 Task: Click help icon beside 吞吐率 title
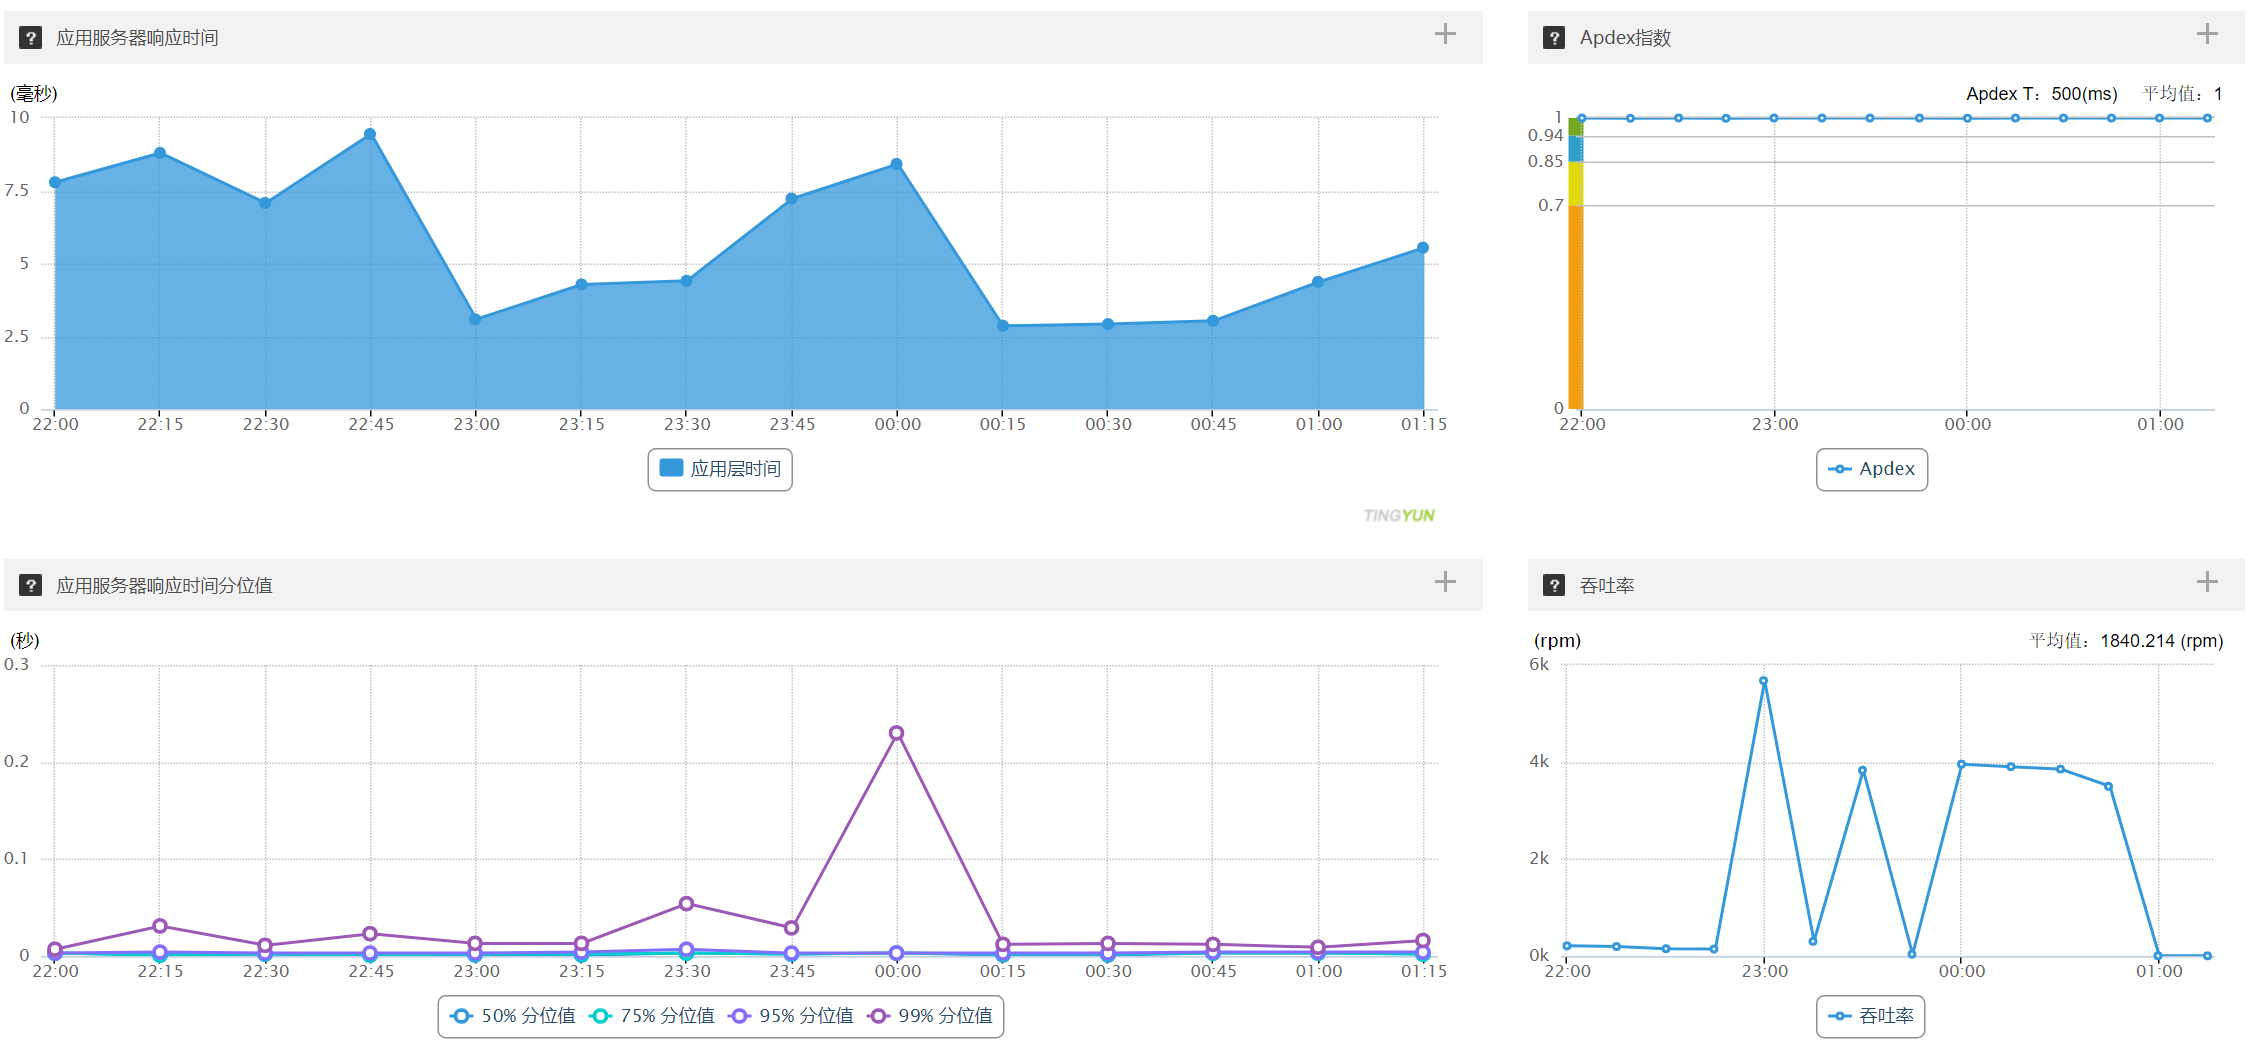[1553, 585]
